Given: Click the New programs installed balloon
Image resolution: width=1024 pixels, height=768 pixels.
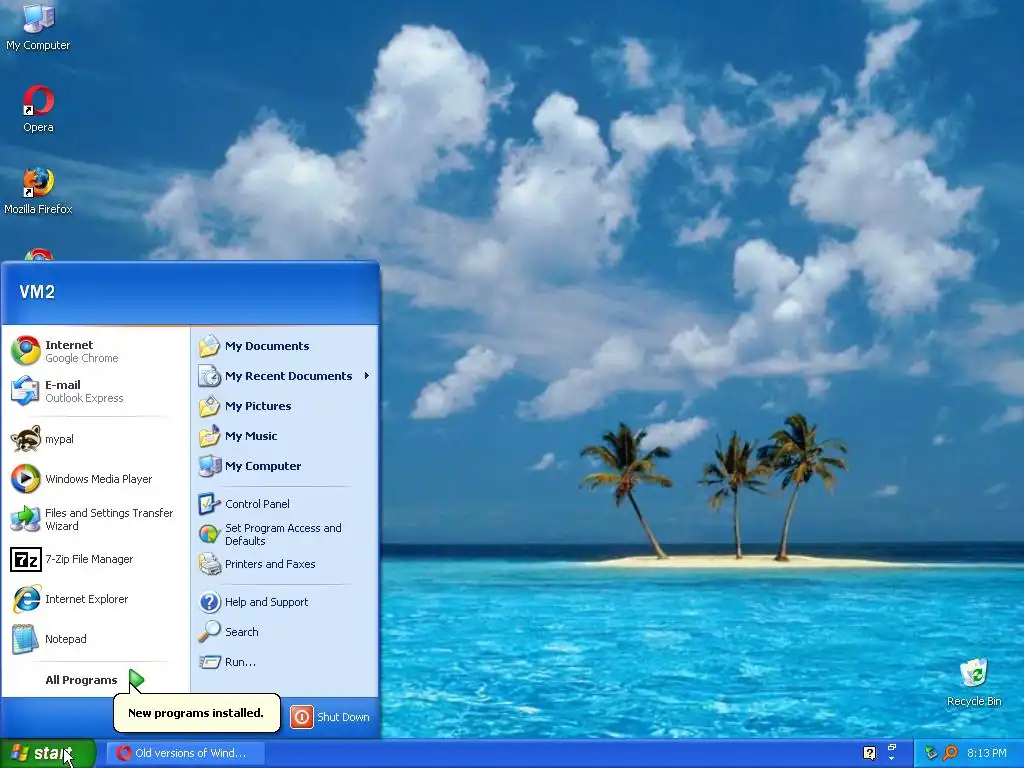Looking at the screenshot, I should coord(197,712).
